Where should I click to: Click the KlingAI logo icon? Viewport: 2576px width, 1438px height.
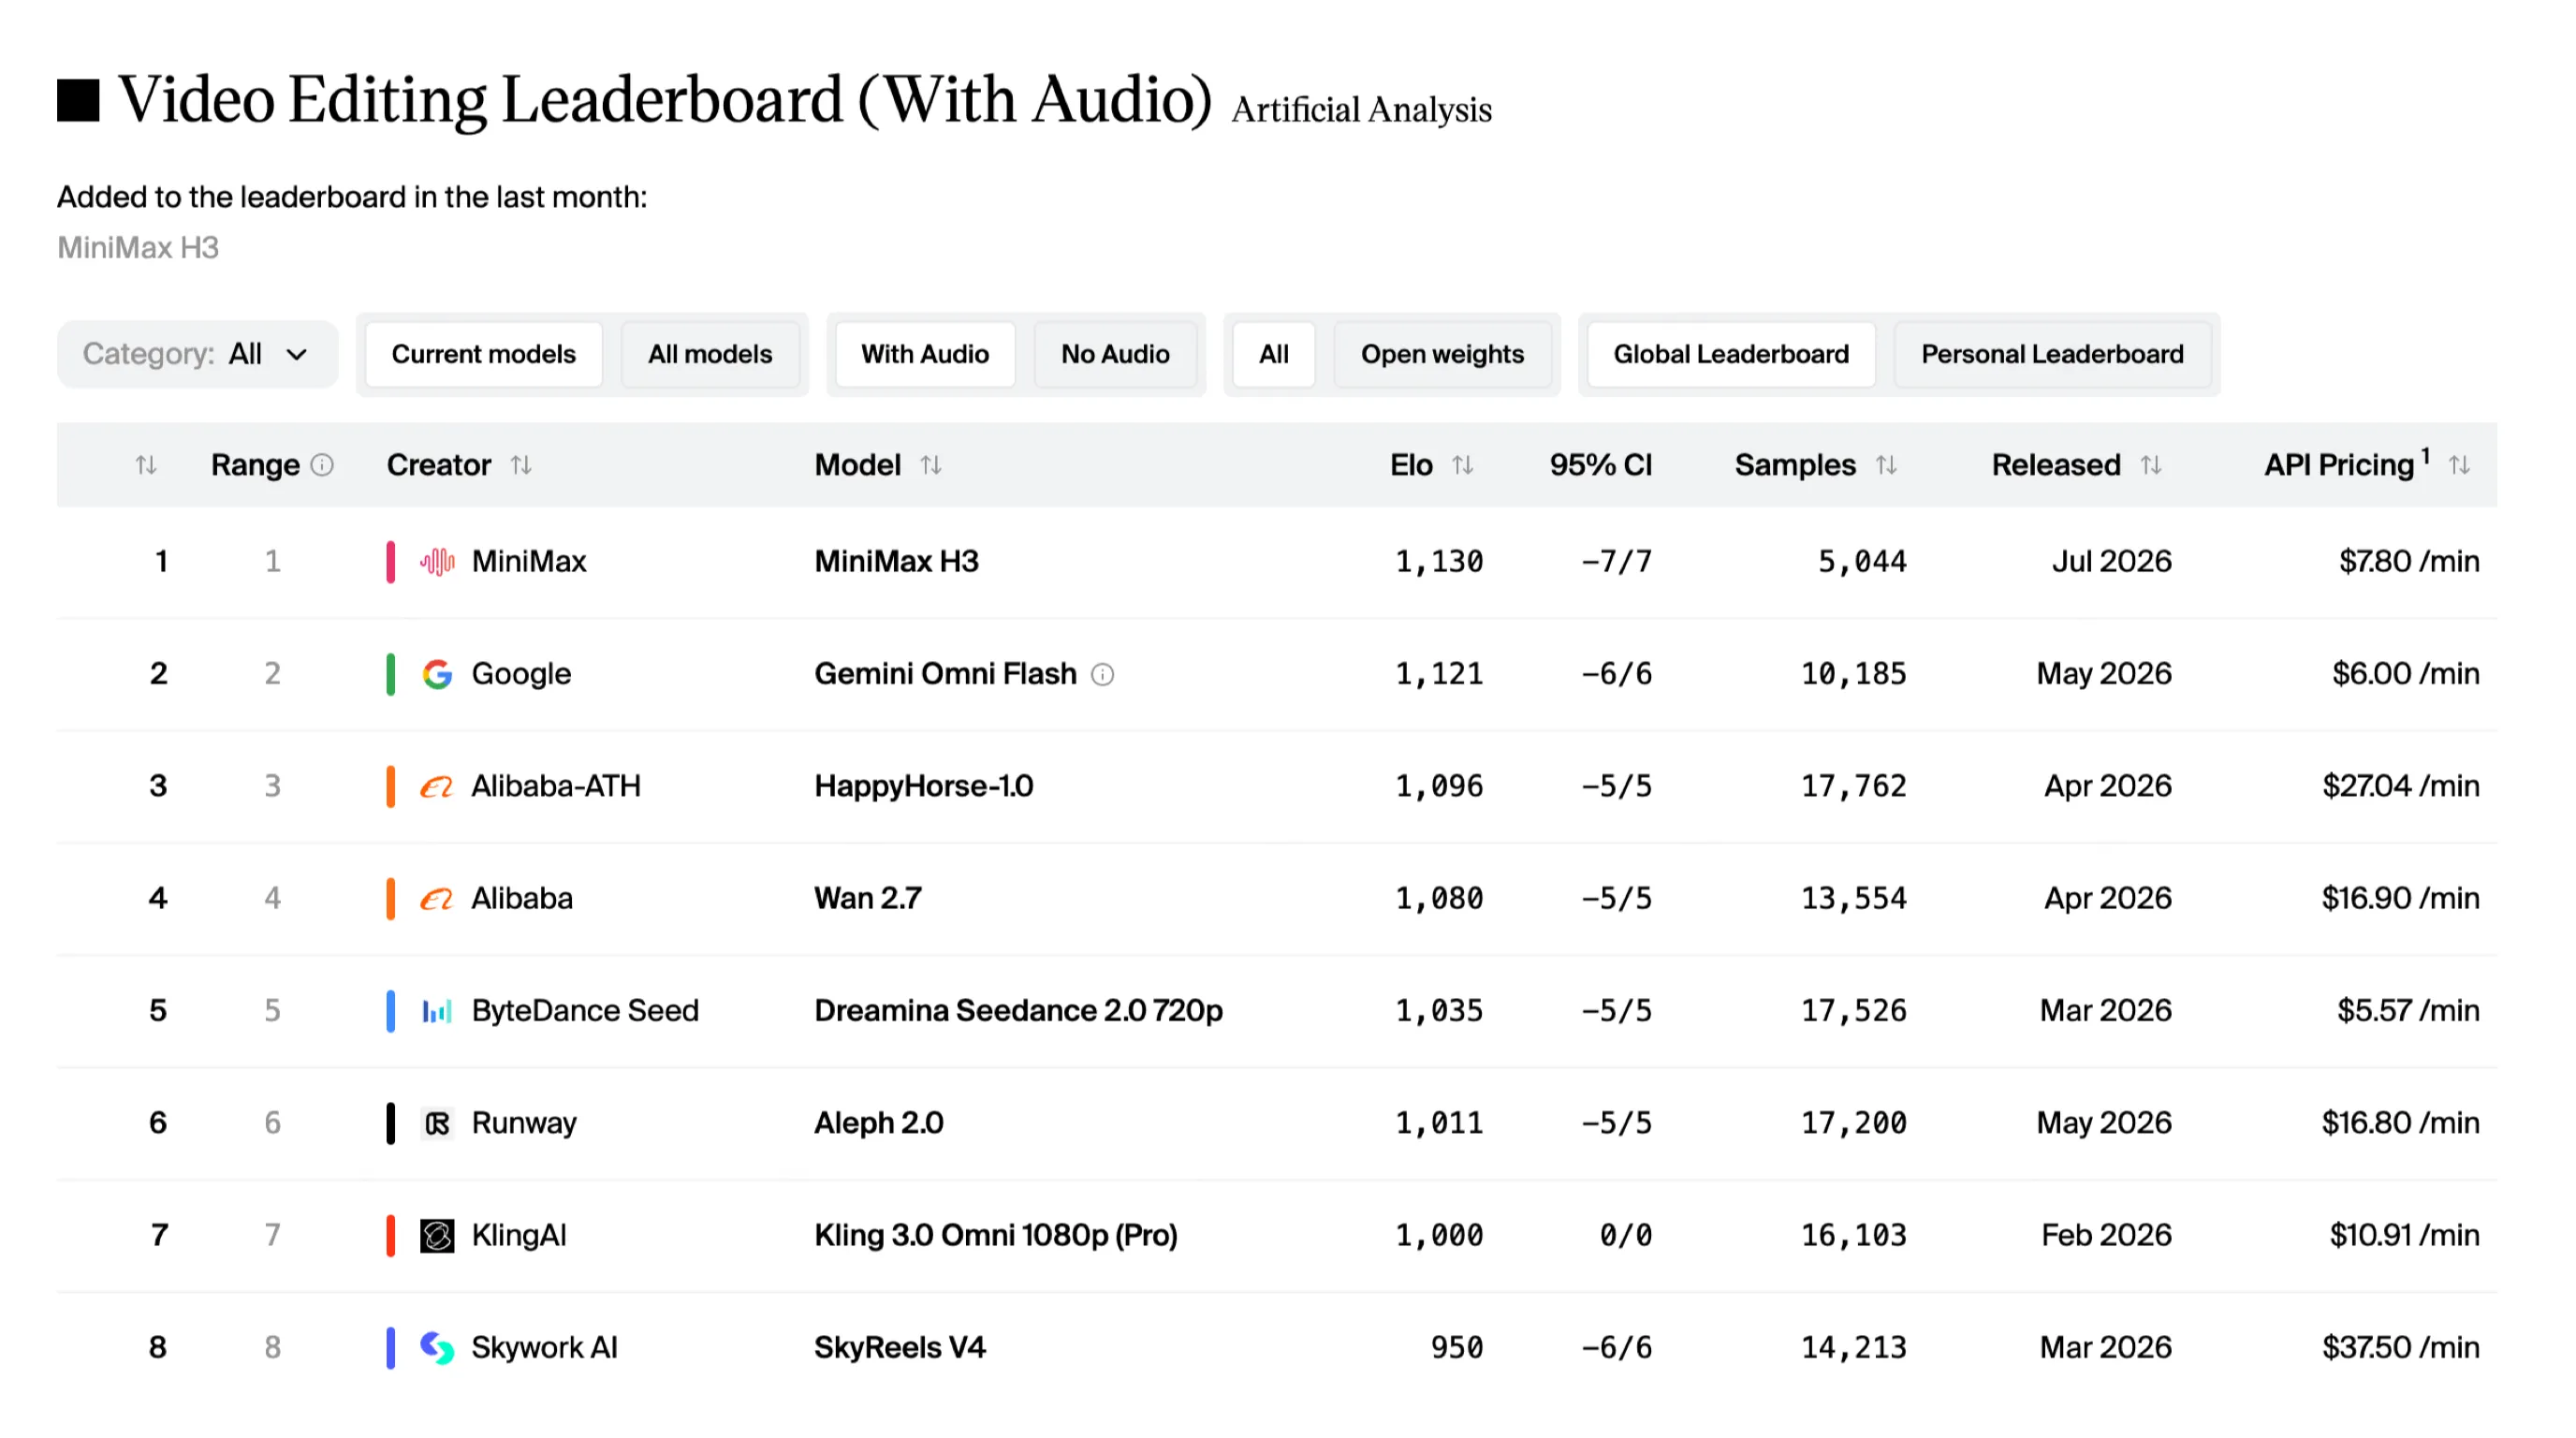click(x=437, y=1236)
